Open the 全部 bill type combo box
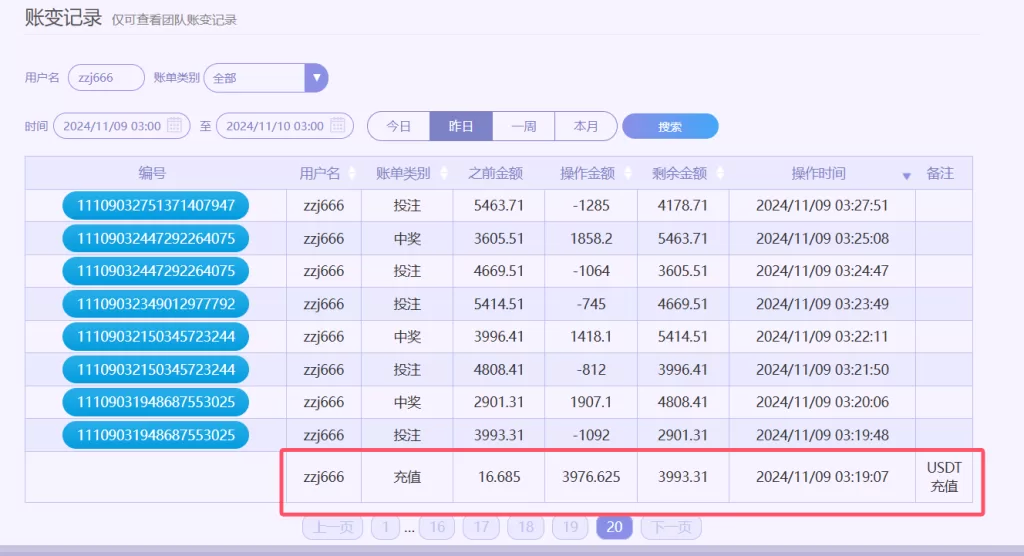 point(265,78)
